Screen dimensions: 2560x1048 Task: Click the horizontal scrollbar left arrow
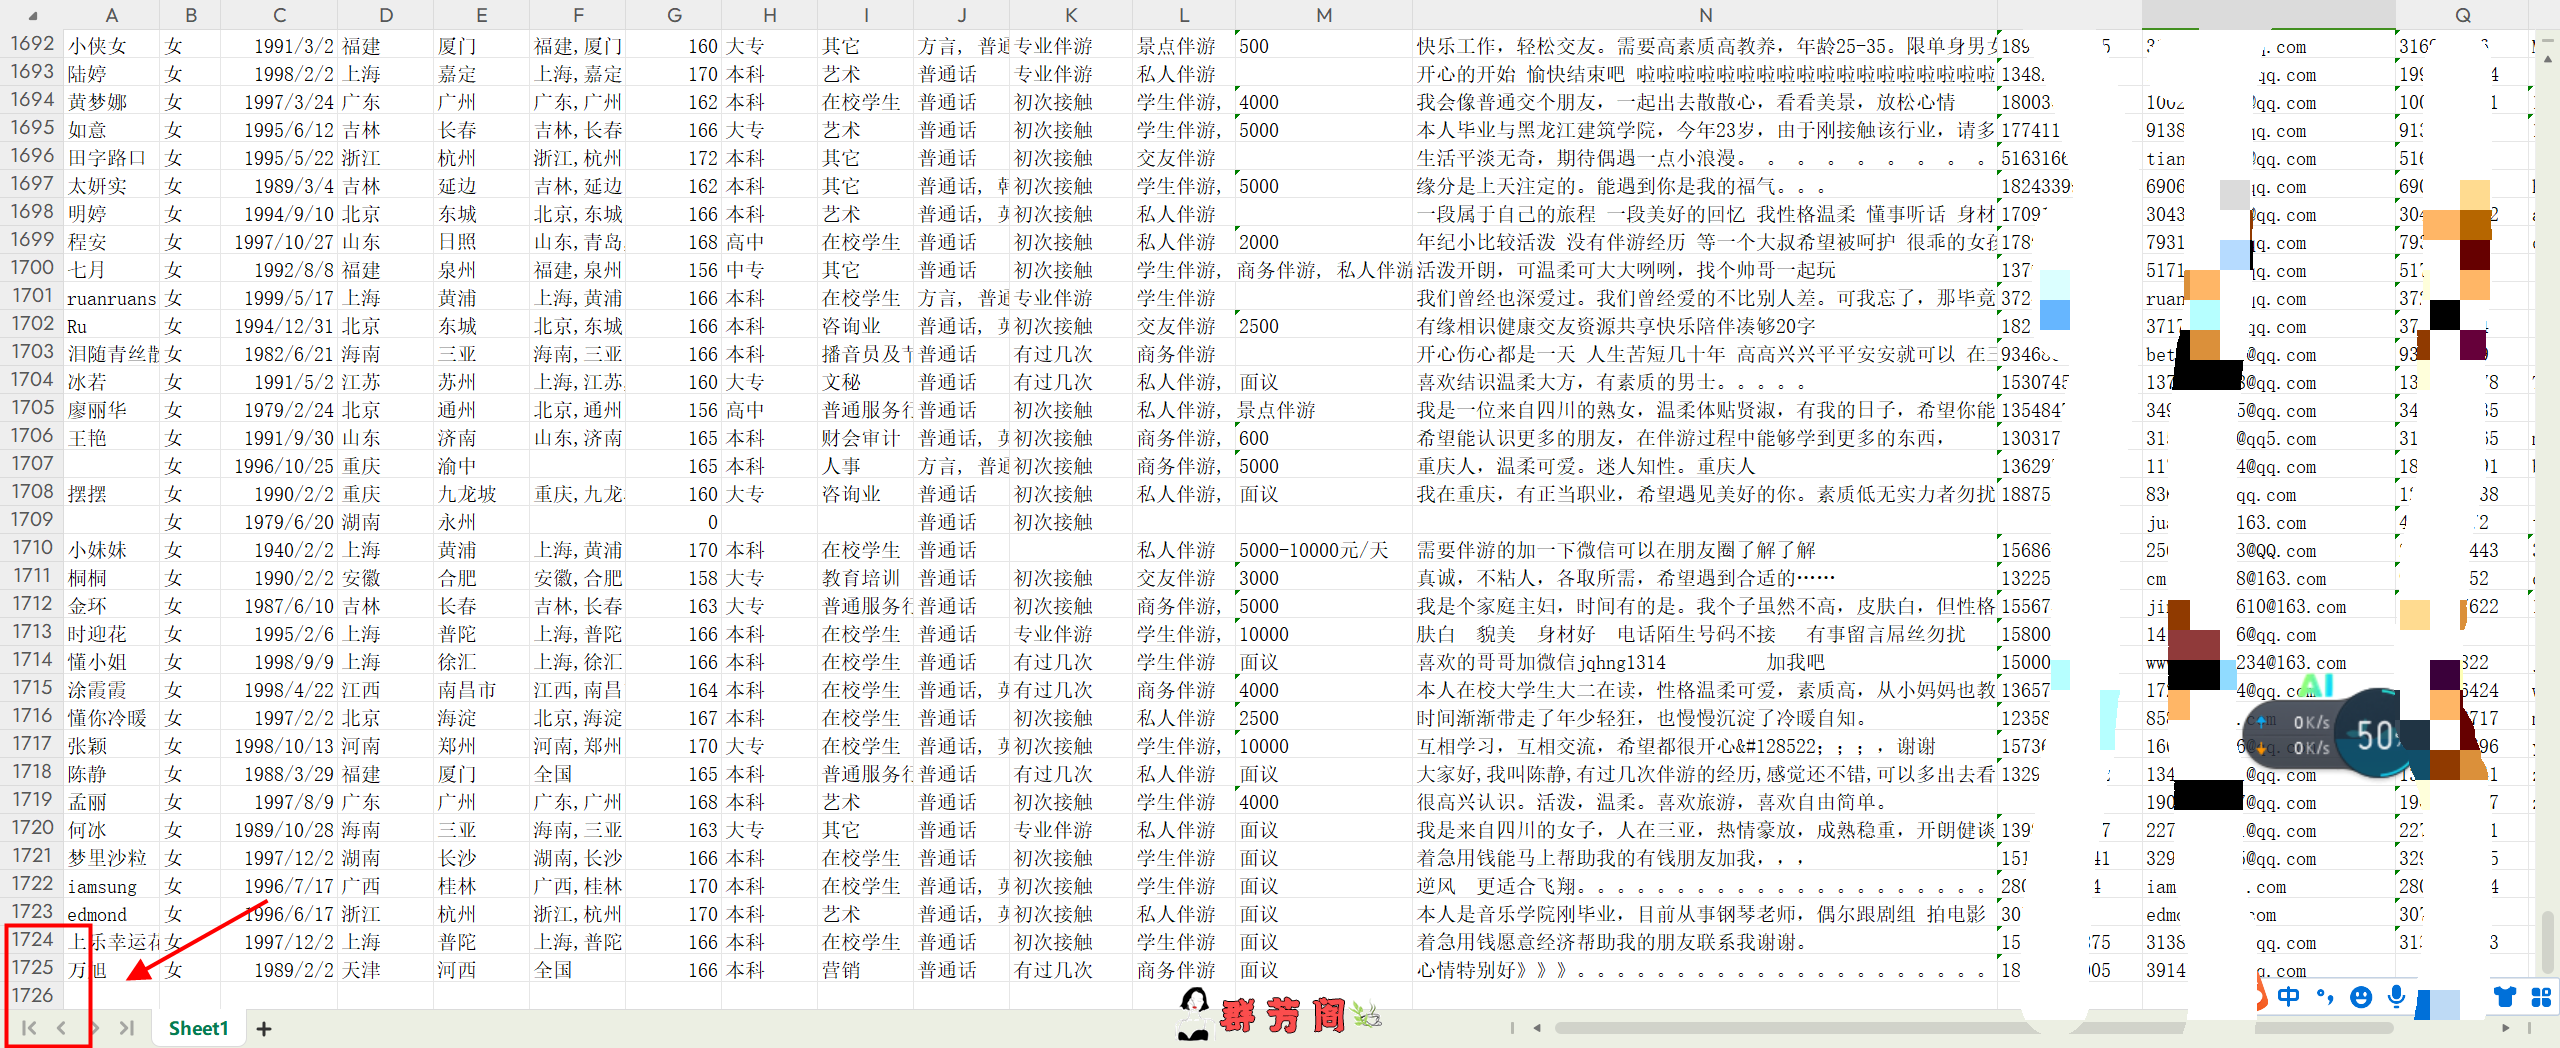pos(1537,1027)
